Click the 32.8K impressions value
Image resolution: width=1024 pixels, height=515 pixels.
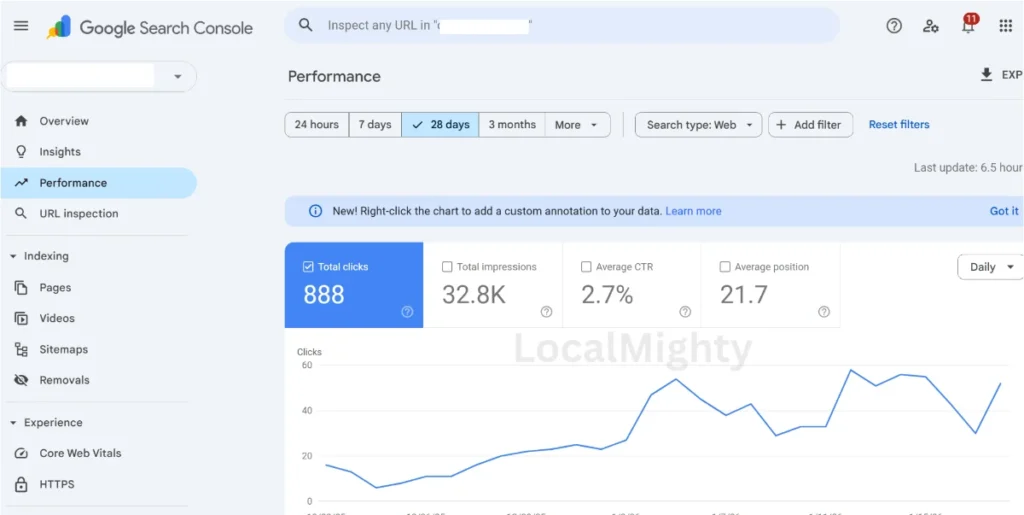point(474,295)
